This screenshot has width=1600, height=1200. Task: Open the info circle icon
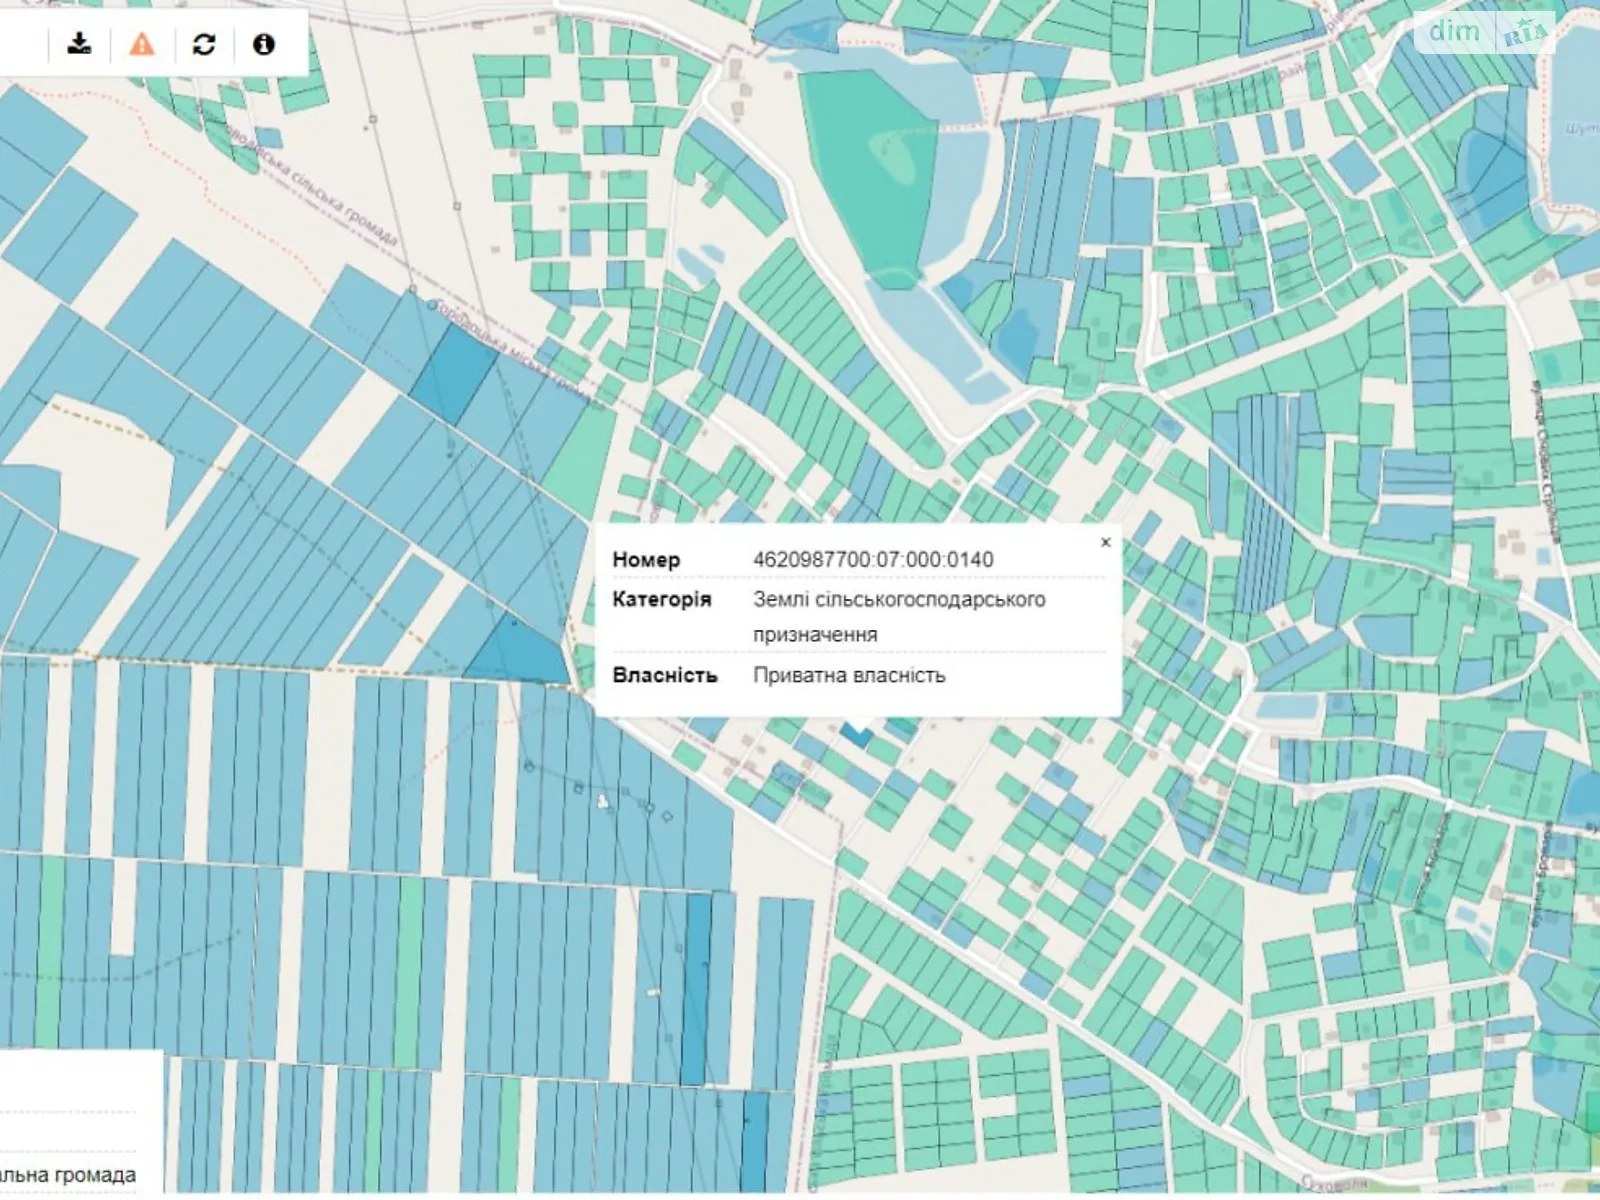[x=264, y=44]
